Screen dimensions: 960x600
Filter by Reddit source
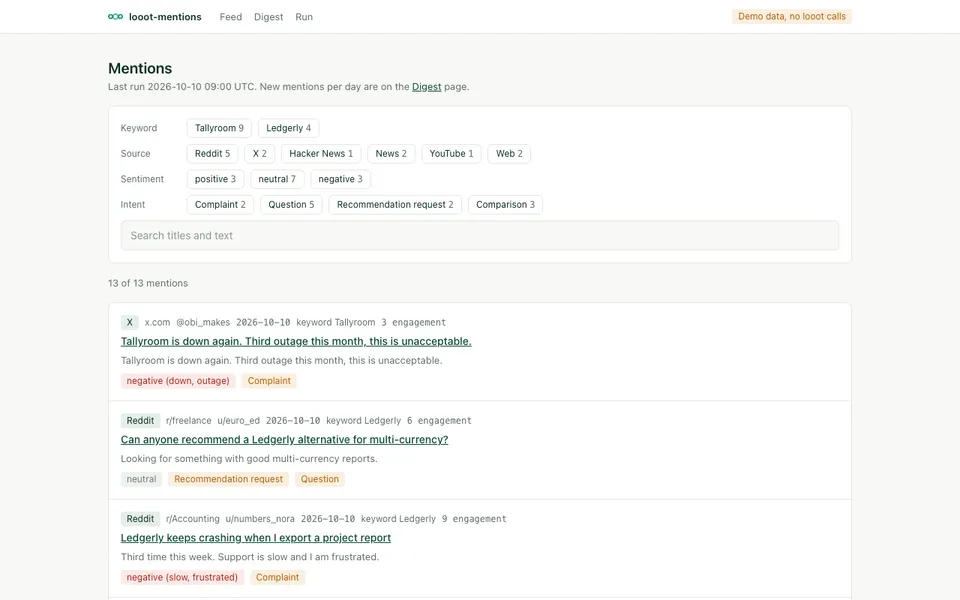point(212,154)
